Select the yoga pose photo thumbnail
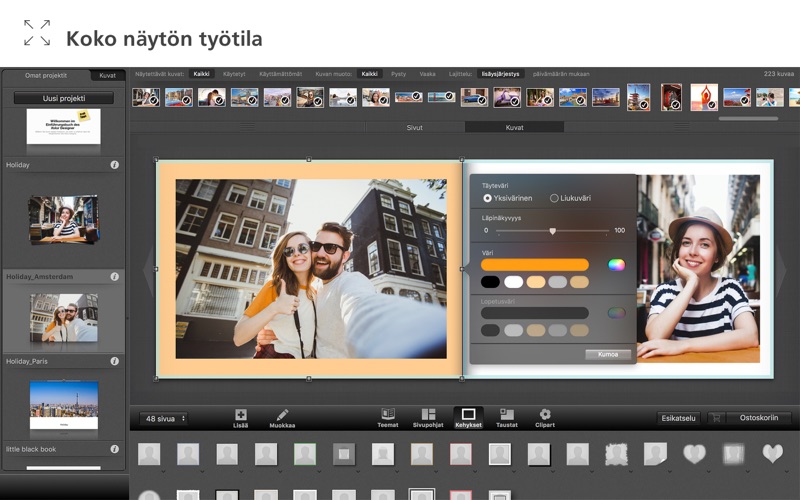This screenshot has width=800, height=500. point(704,97)
